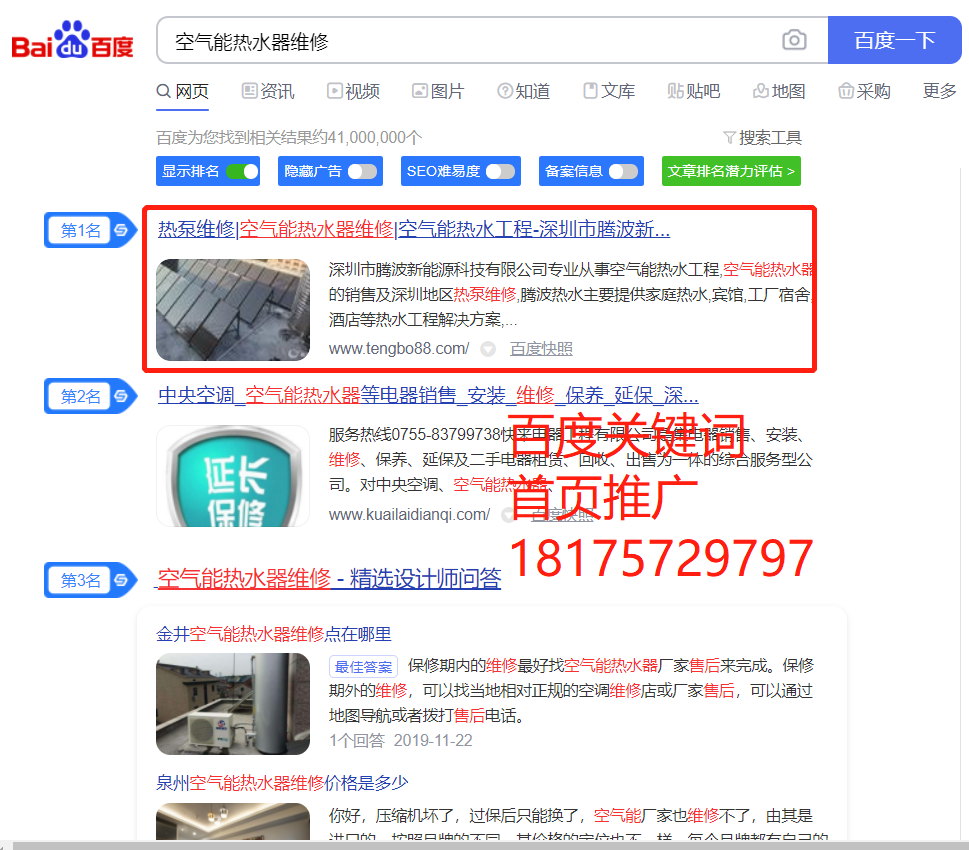Viewport: 969px width, 850px height.
Task: Click the link icon next to 第3名
Action: [121, 580]
